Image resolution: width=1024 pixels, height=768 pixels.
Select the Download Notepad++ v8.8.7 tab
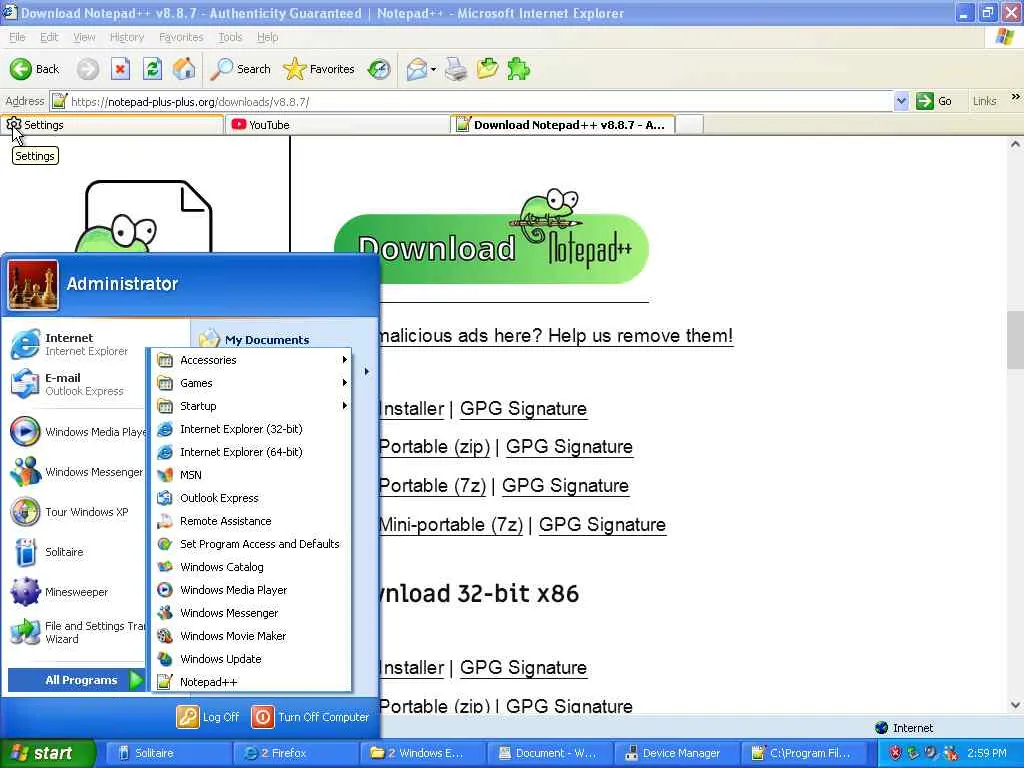[563, 125]
